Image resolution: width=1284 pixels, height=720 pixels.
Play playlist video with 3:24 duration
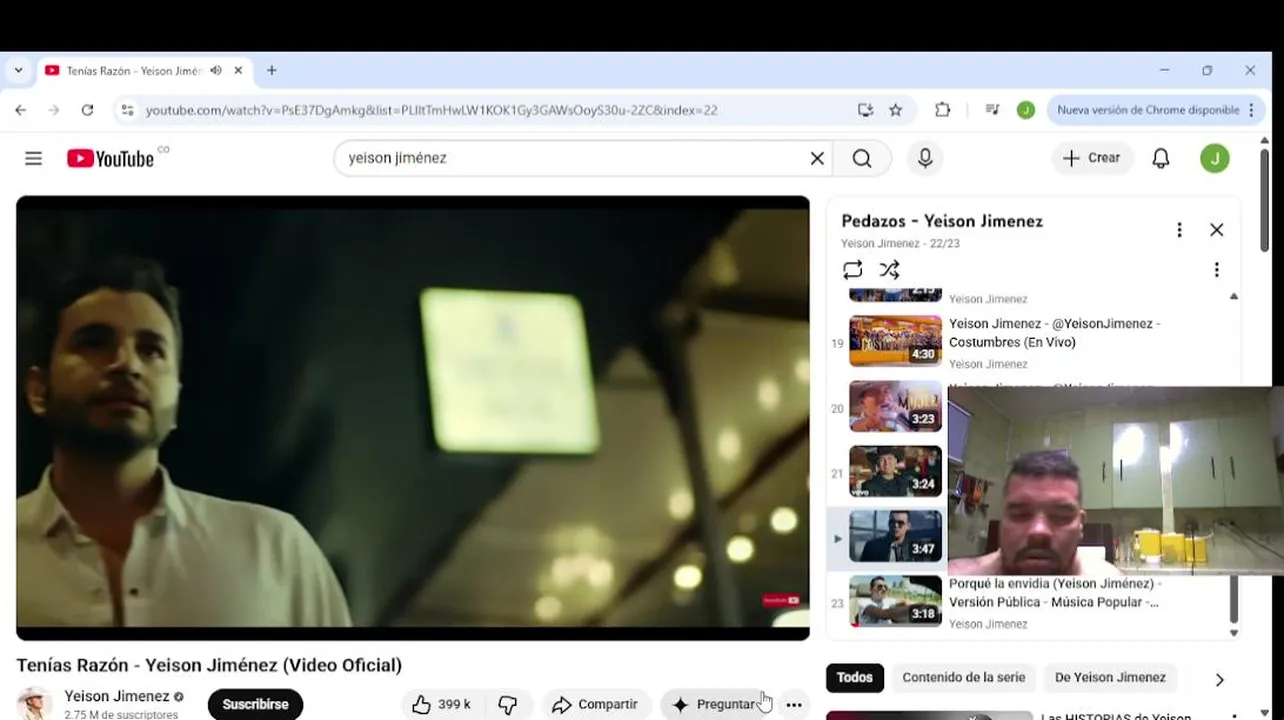[895, 471]
